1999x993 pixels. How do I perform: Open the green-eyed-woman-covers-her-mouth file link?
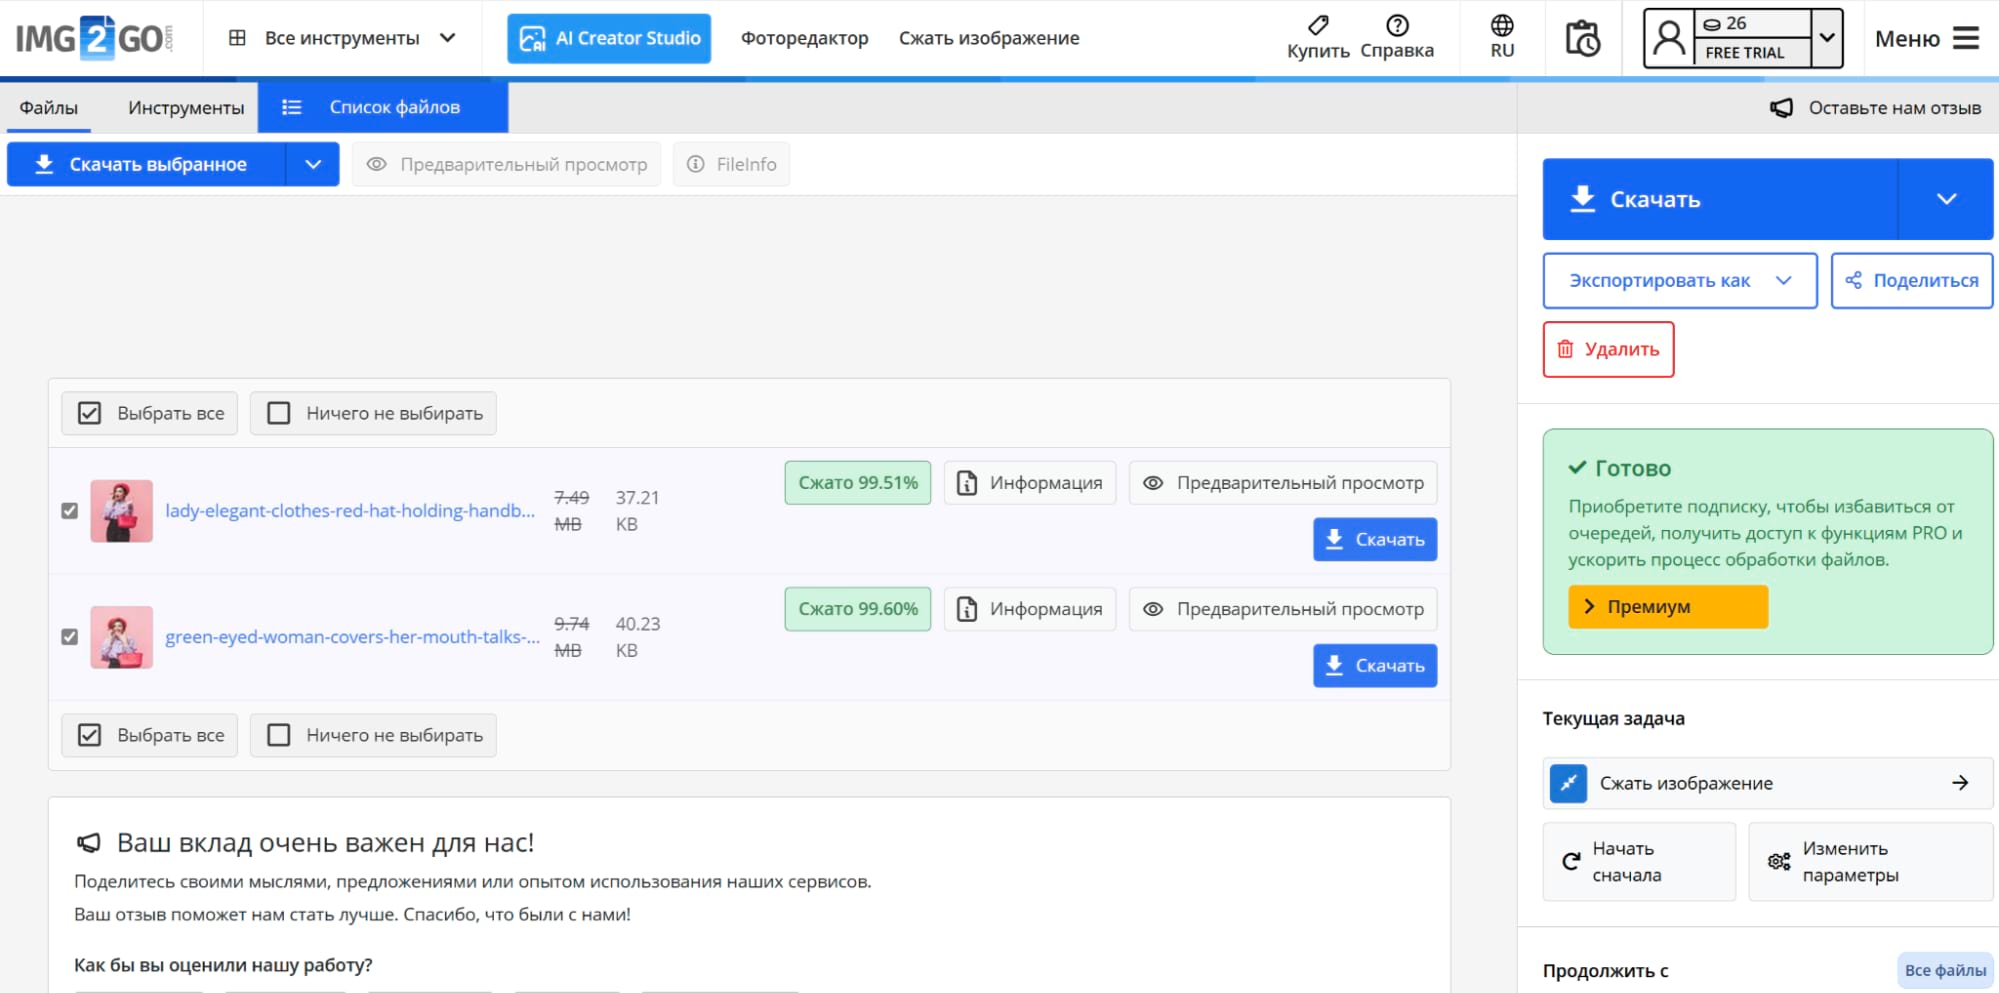(x=352, y=637)
